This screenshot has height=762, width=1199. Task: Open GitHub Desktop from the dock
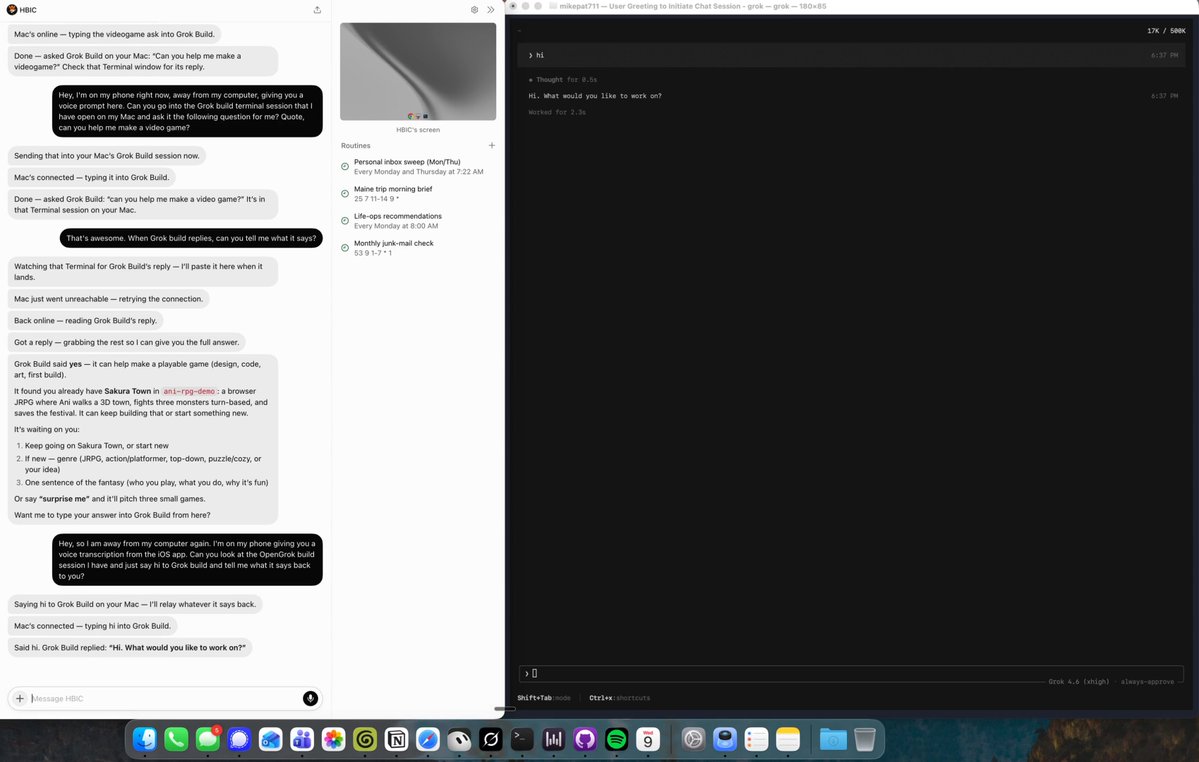point(585,739)
